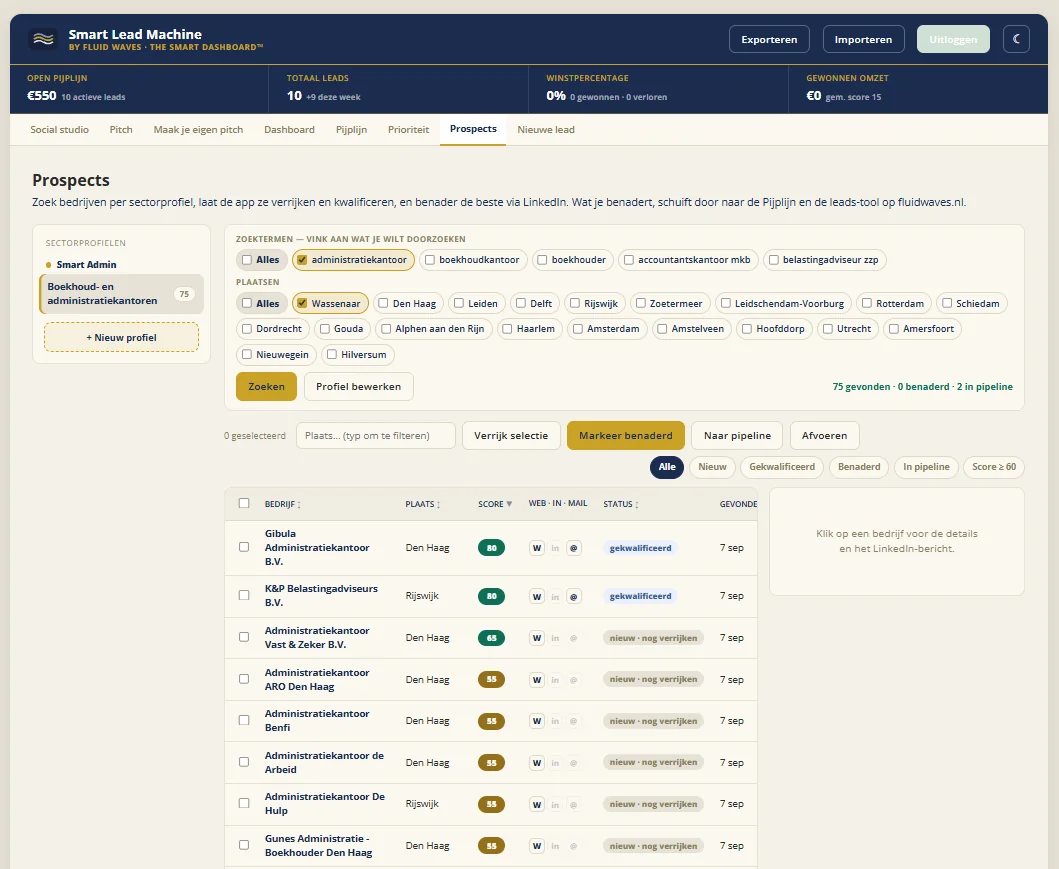This screenshot has height=869, width=1059.
Task: Click the Fluid Waves logo icon
Action: (43, 39)
